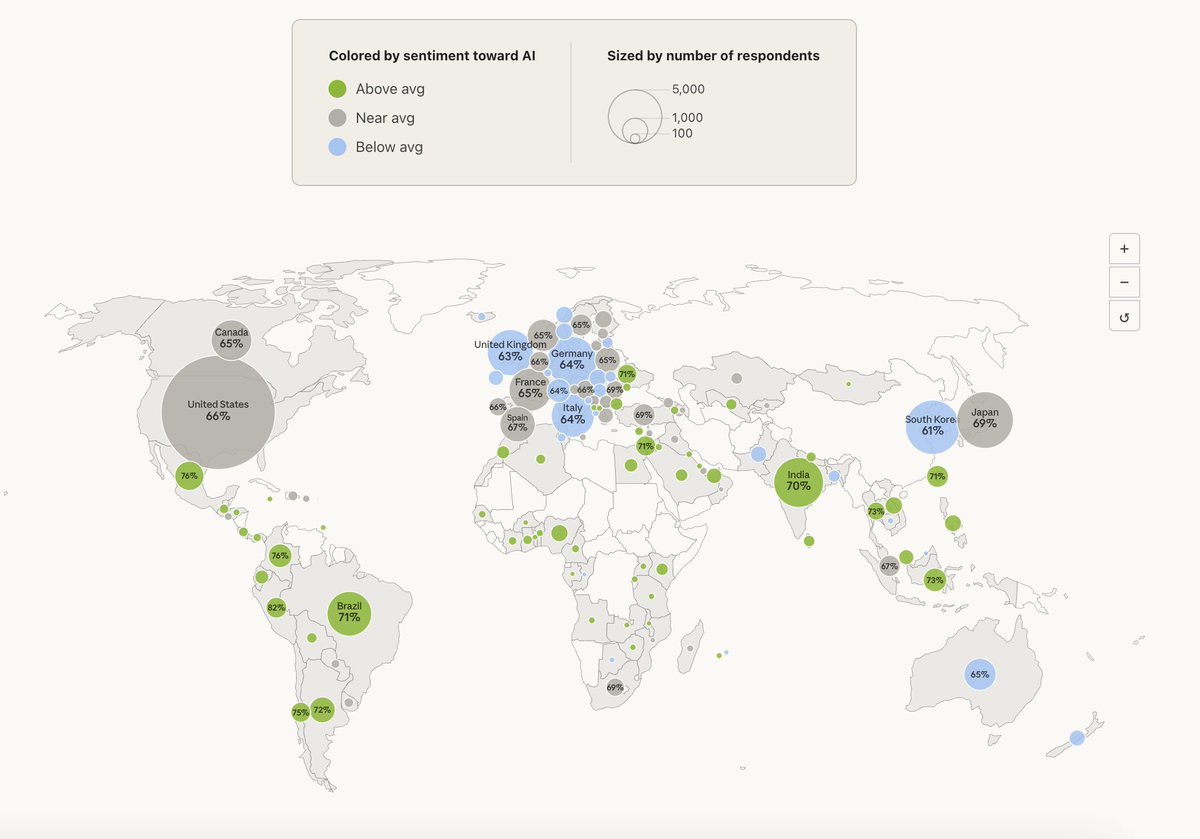Select the green bubble over the Philippines
This screenshot has height=839, width=1200.
953,522
